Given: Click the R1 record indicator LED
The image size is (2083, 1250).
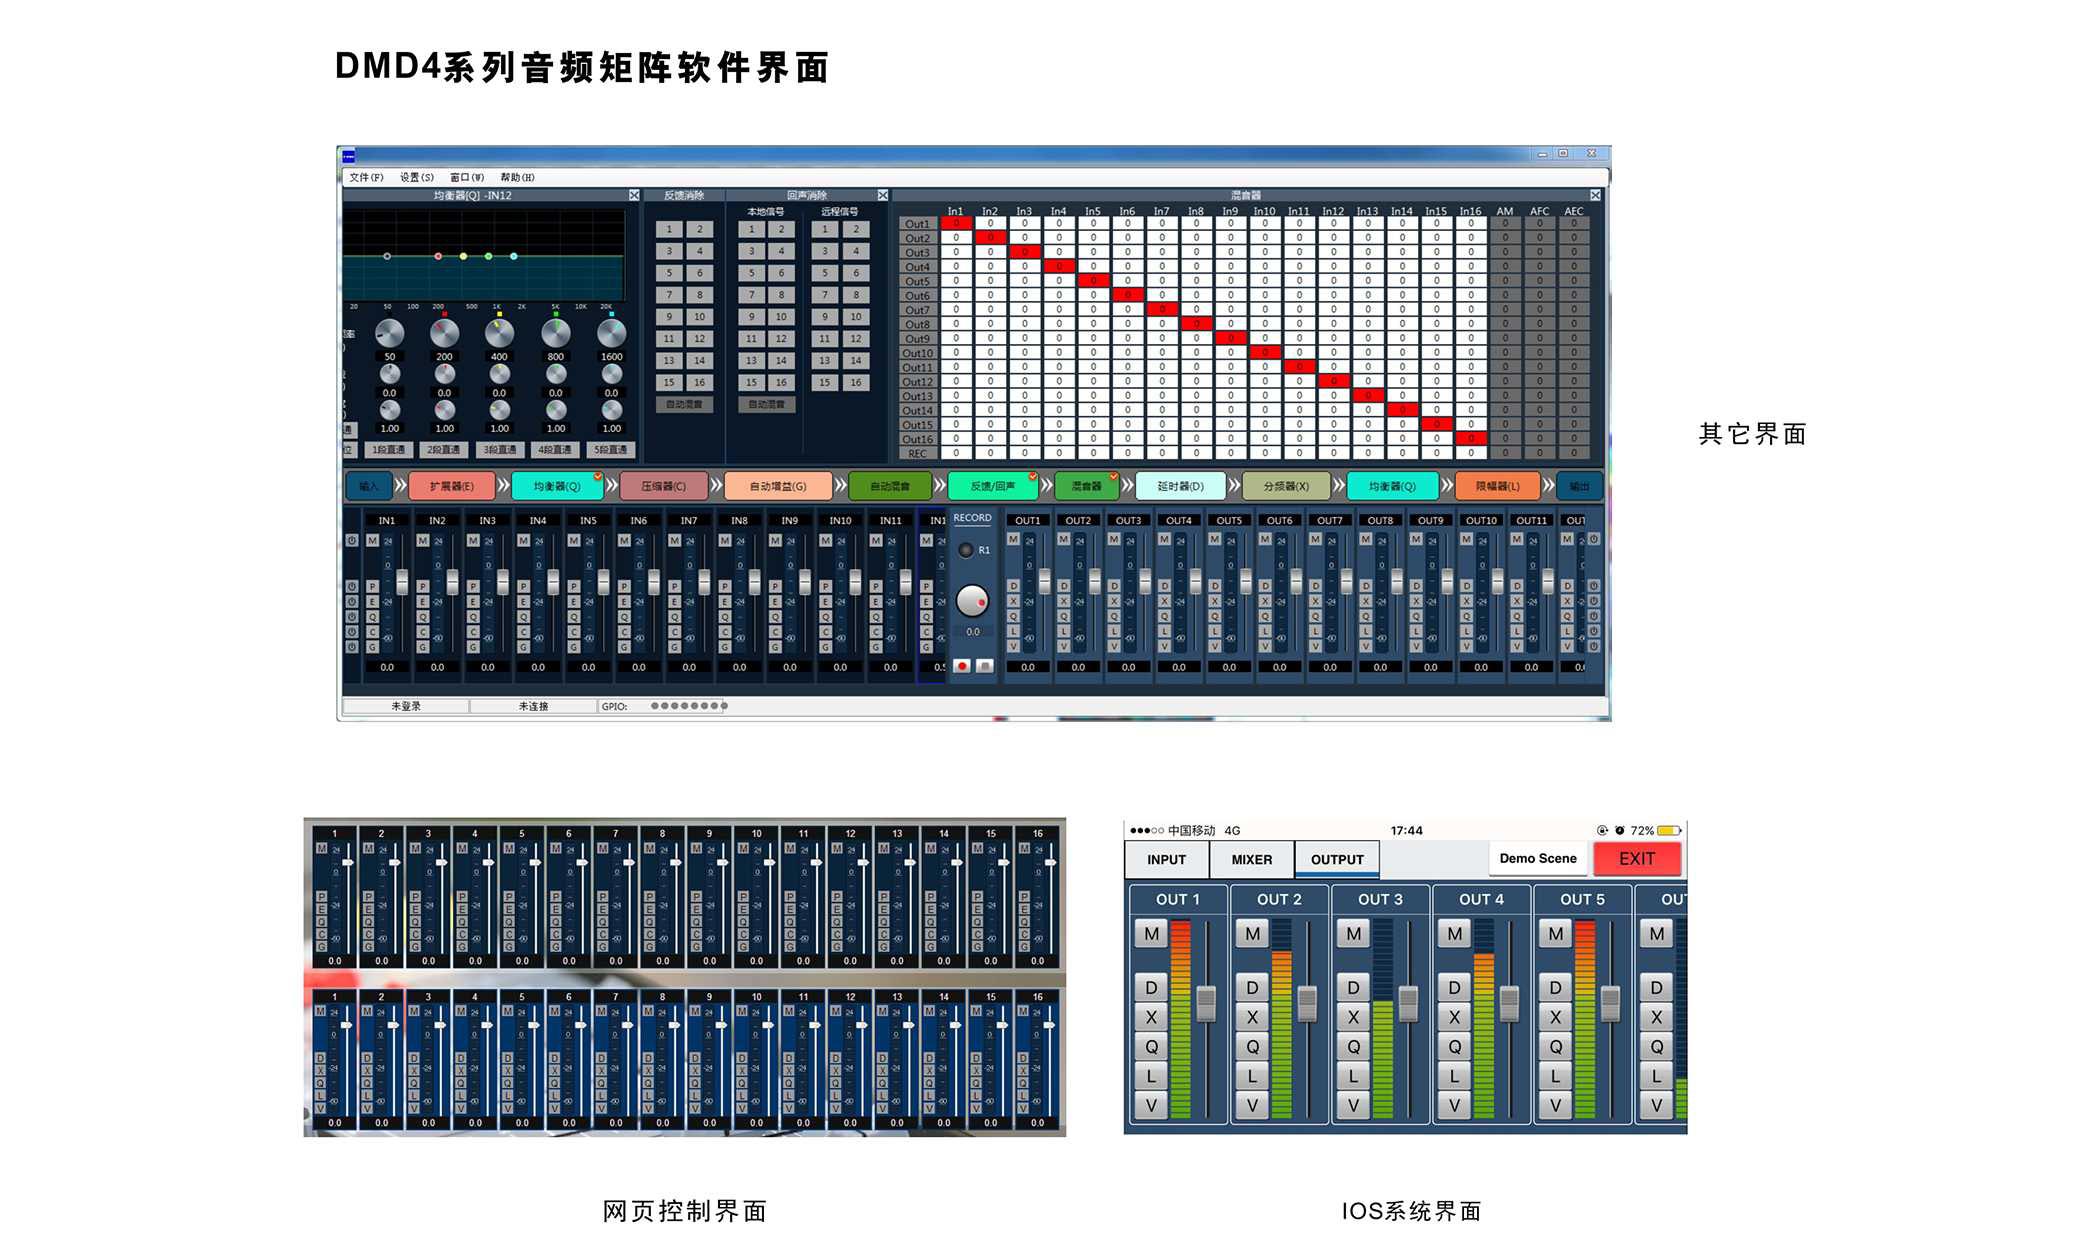Looking at the screenshot, I should point(966,550).
